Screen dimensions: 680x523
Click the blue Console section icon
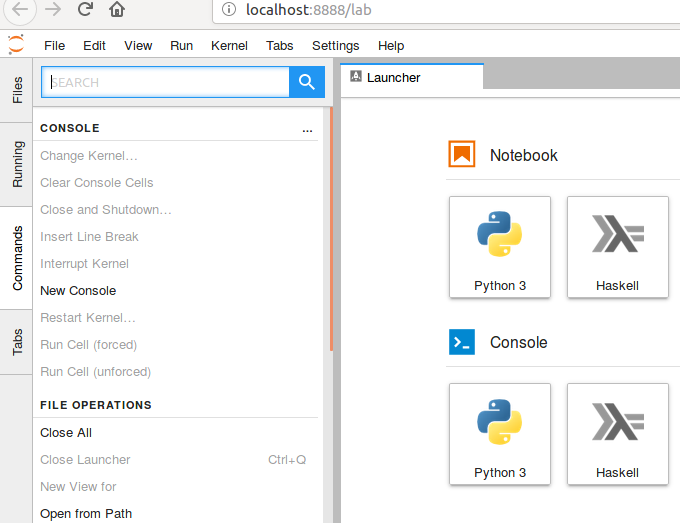pyautogui.click(x=461, y=342)
